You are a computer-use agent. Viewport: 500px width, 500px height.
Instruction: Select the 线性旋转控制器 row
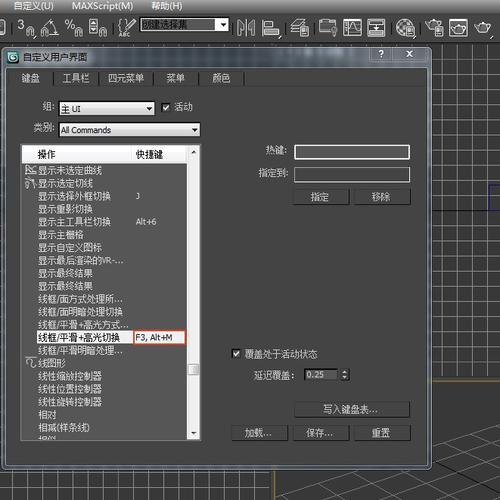tap(104, 402)
